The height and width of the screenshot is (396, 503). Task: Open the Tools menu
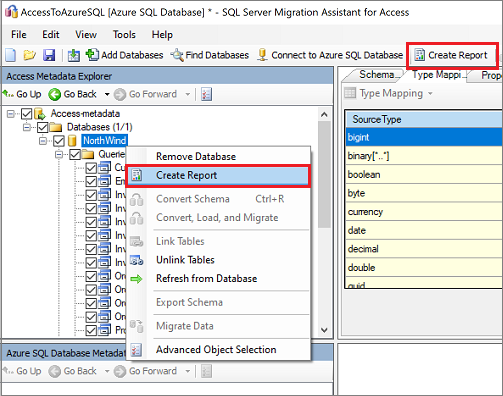click(x=124, y=35)
